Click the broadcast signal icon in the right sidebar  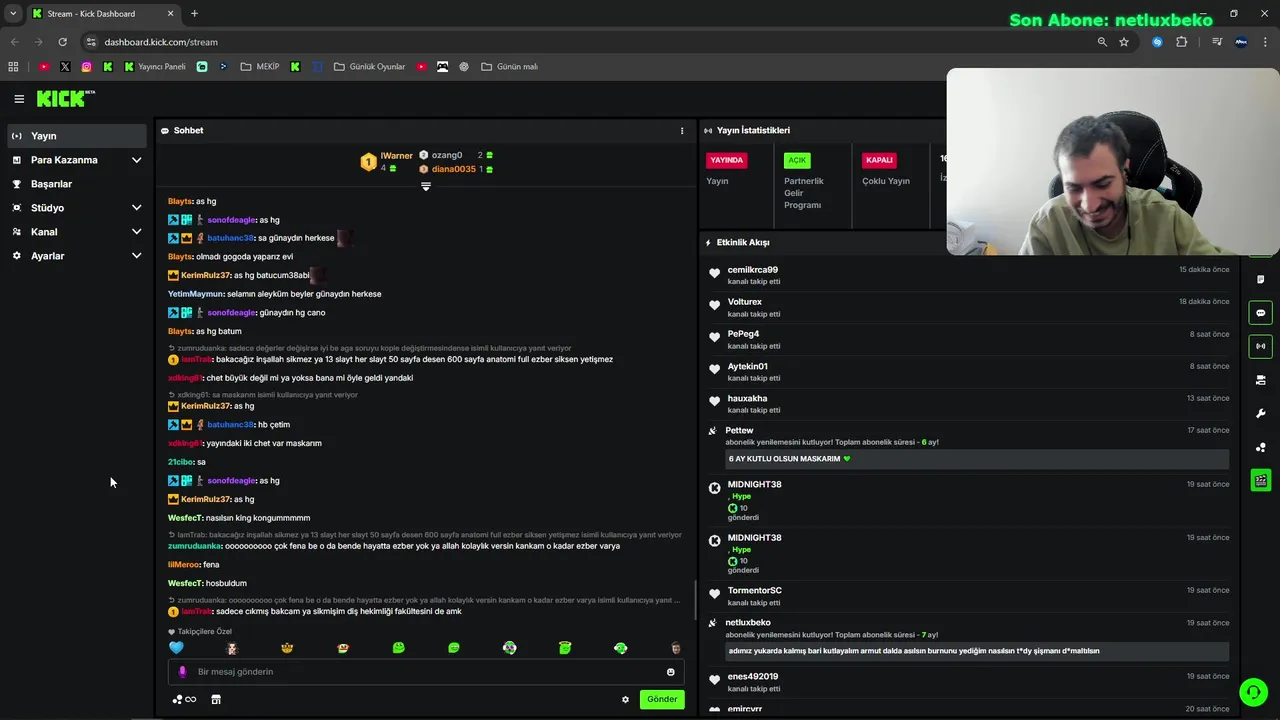click(x=1261, y=346)
